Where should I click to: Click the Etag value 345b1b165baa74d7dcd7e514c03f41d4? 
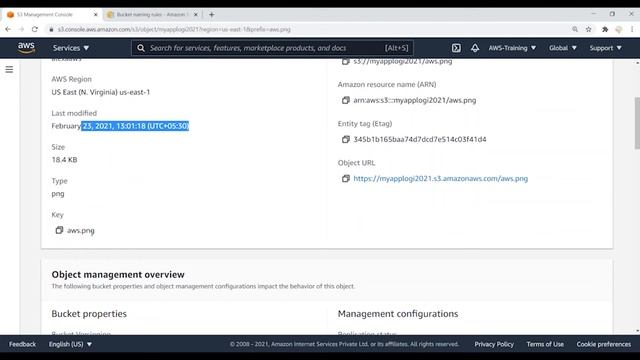click(x=420, y=139)
